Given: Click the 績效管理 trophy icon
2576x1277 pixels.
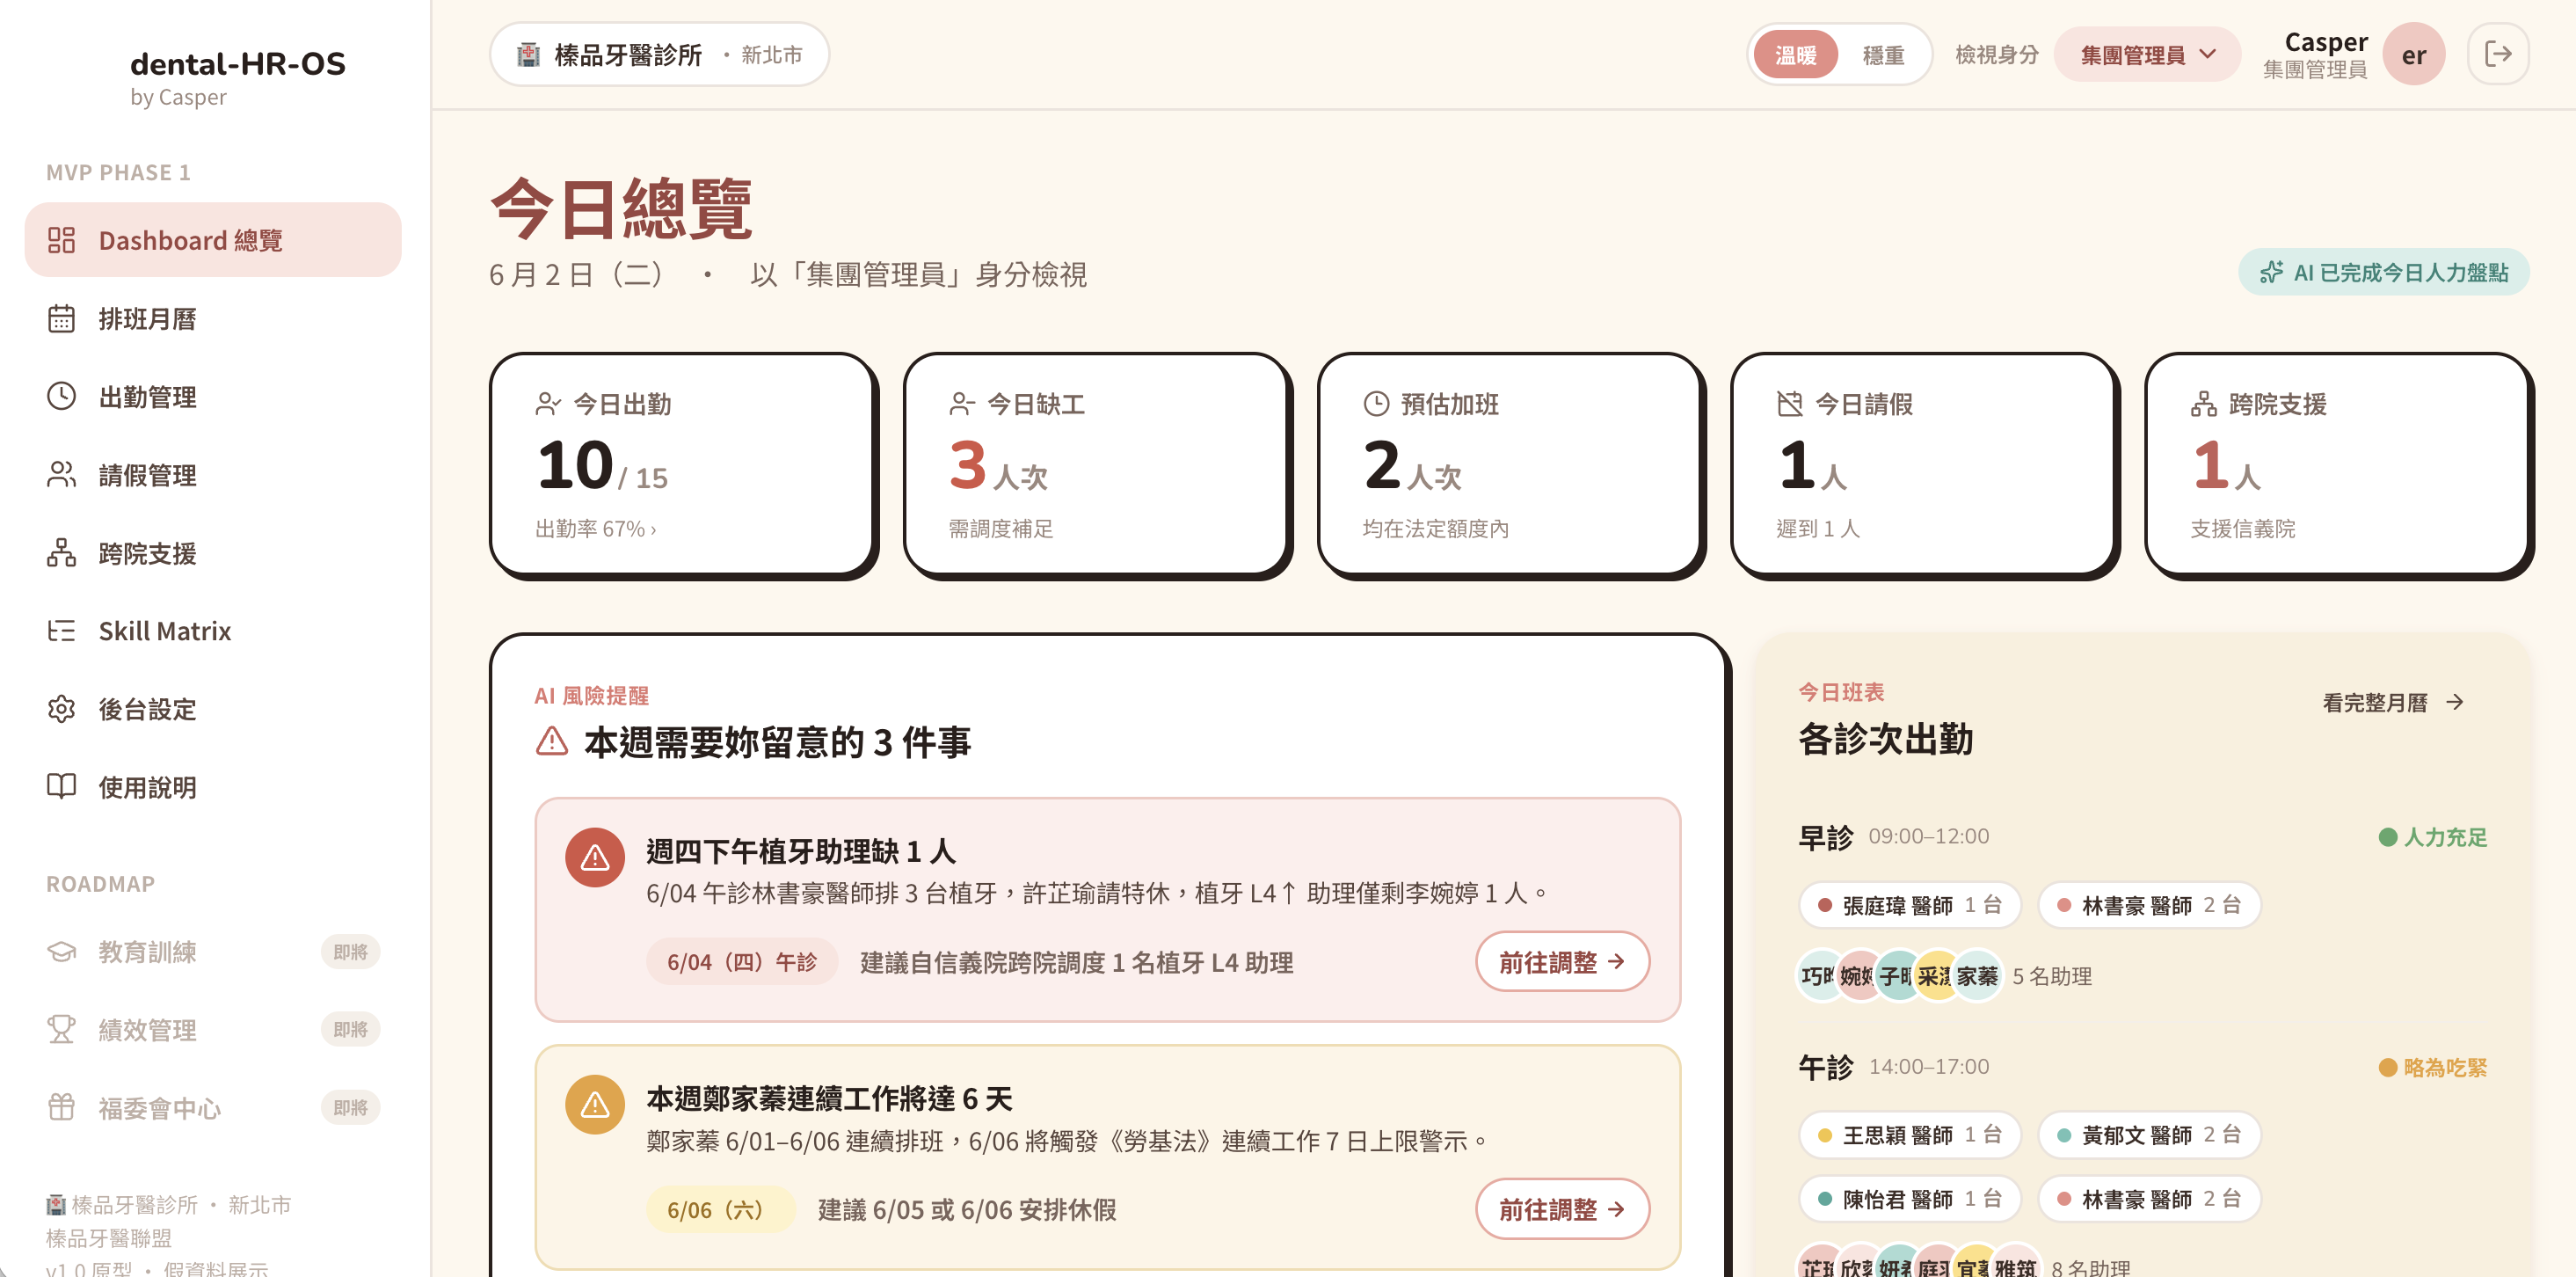Looking at the screenshot, I should [61, 1029].
